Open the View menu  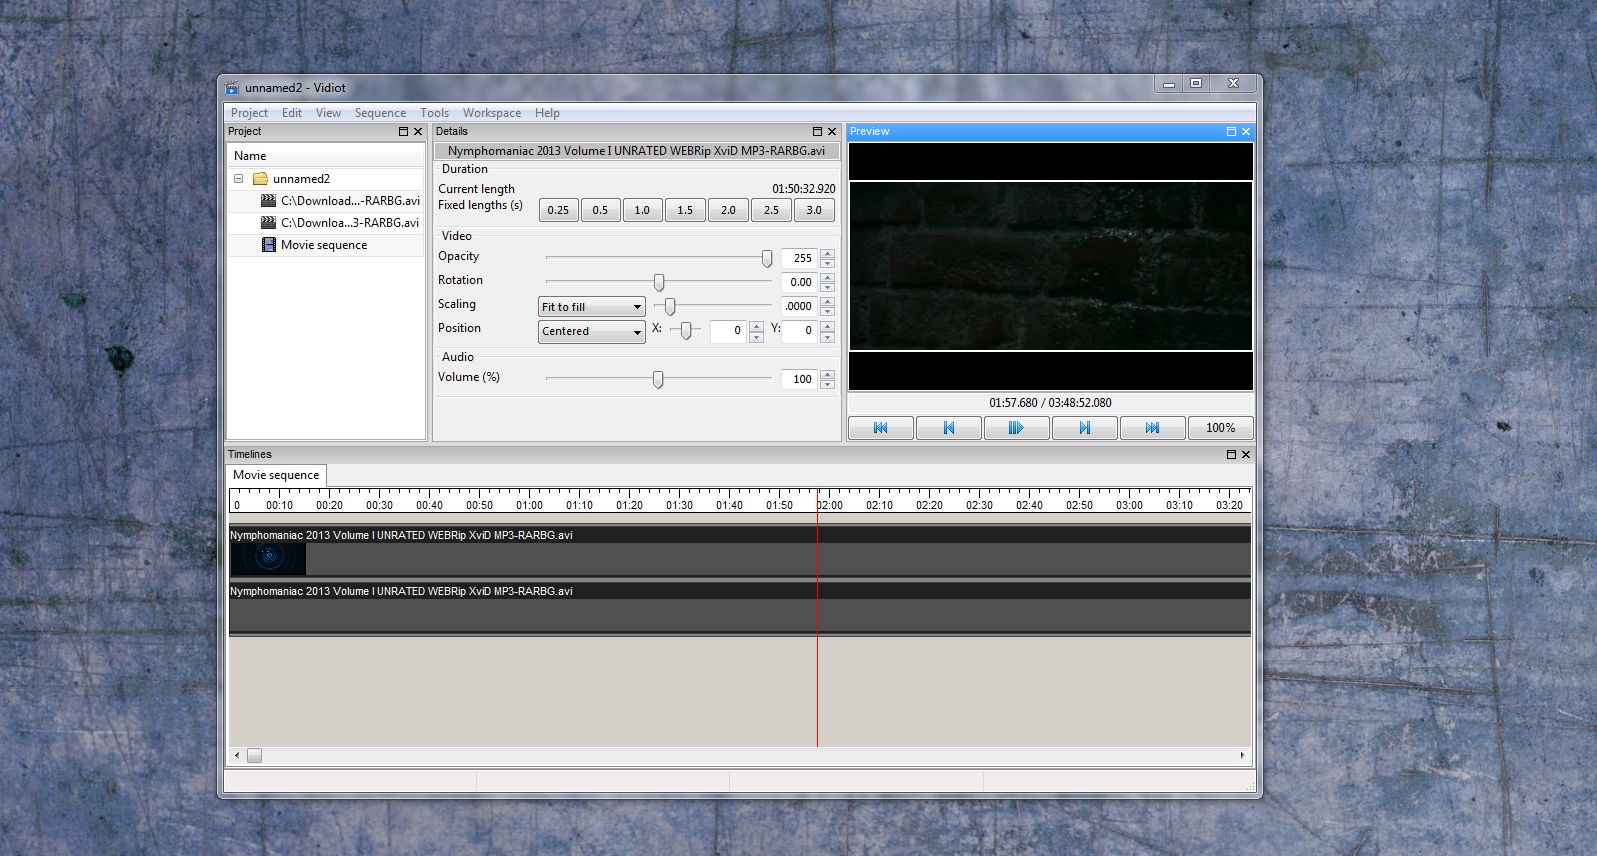(328, 113)
